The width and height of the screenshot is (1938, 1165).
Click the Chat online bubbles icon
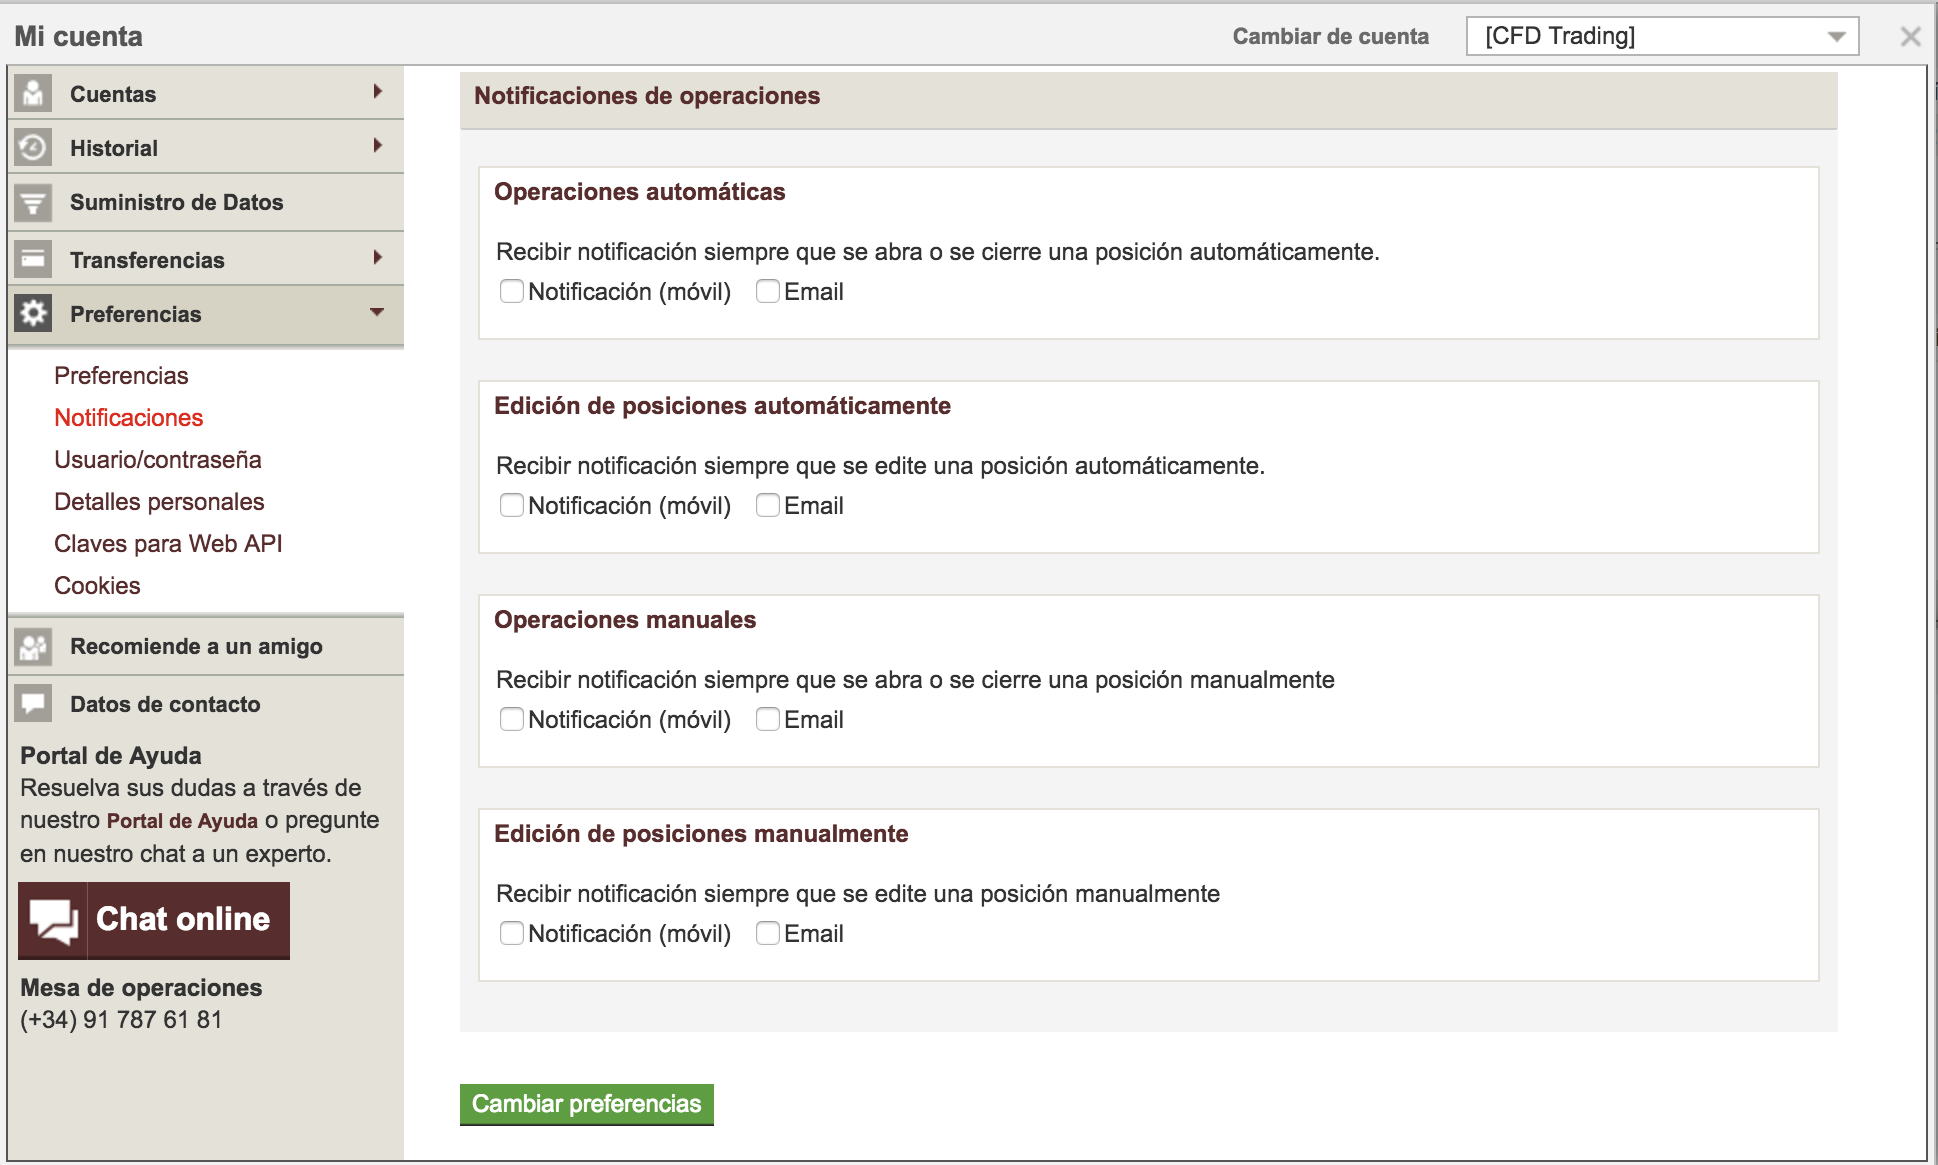(x=54, y=920)
